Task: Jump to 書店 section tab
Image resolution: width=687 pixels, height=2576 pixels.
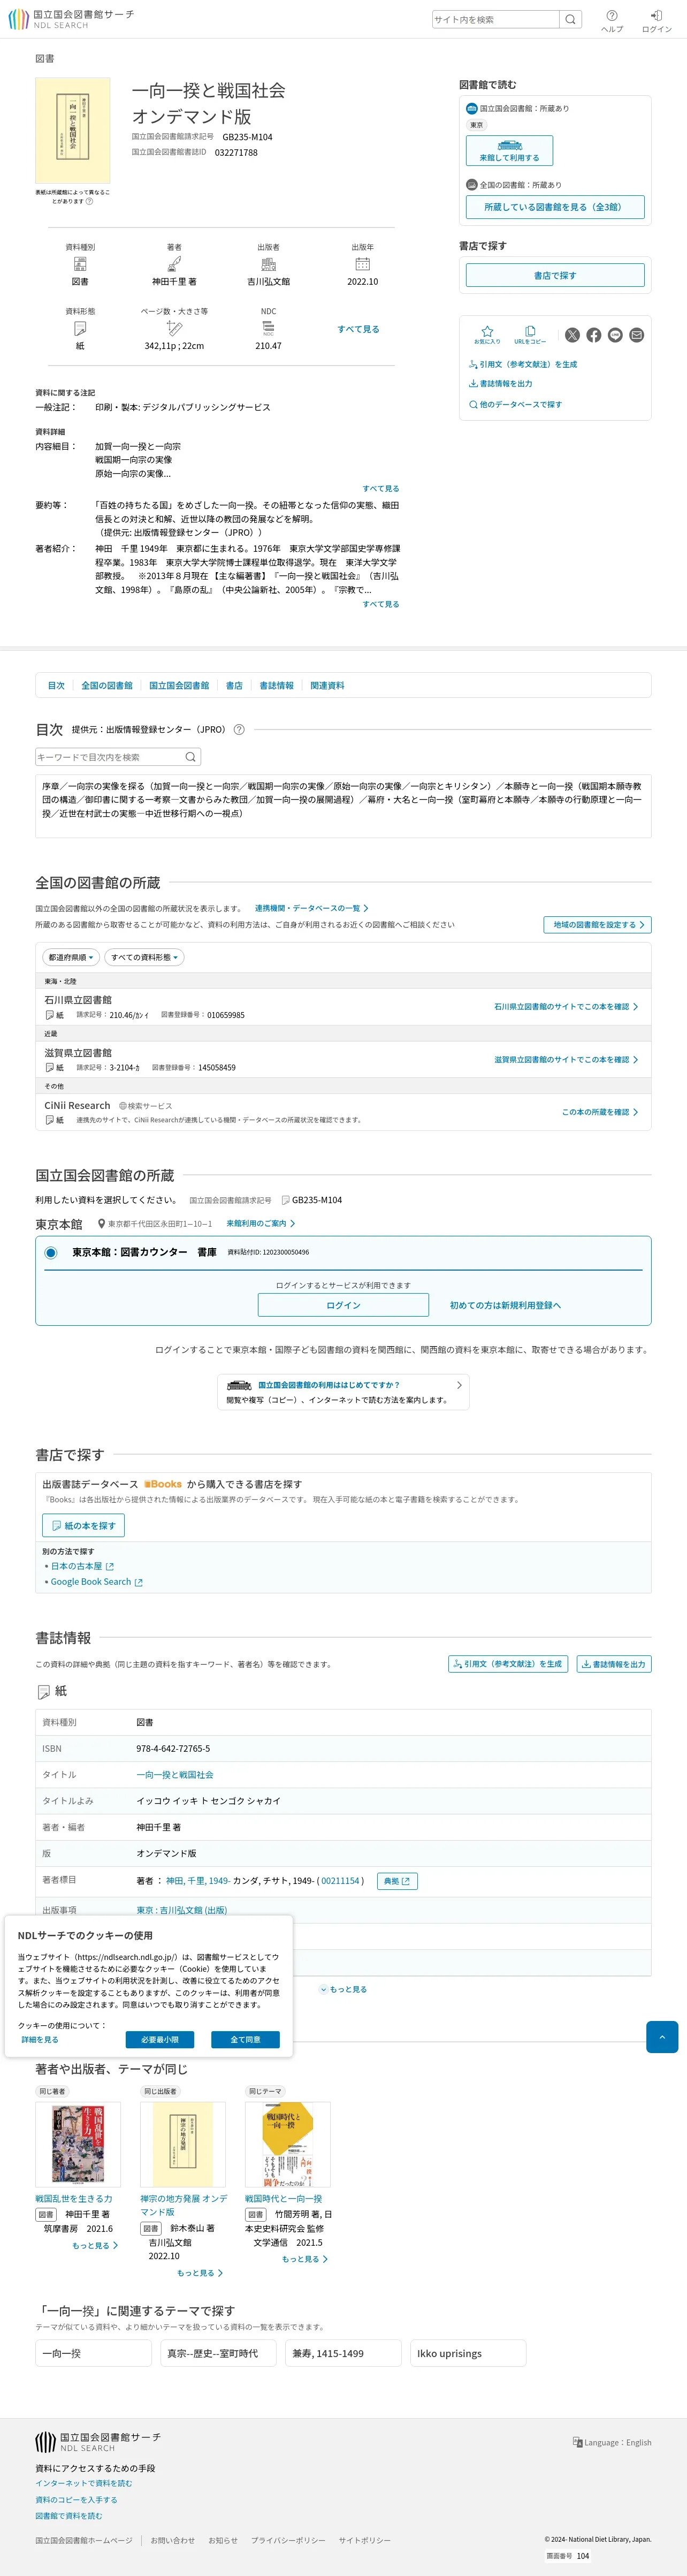Action: click(x=234, y=685)
